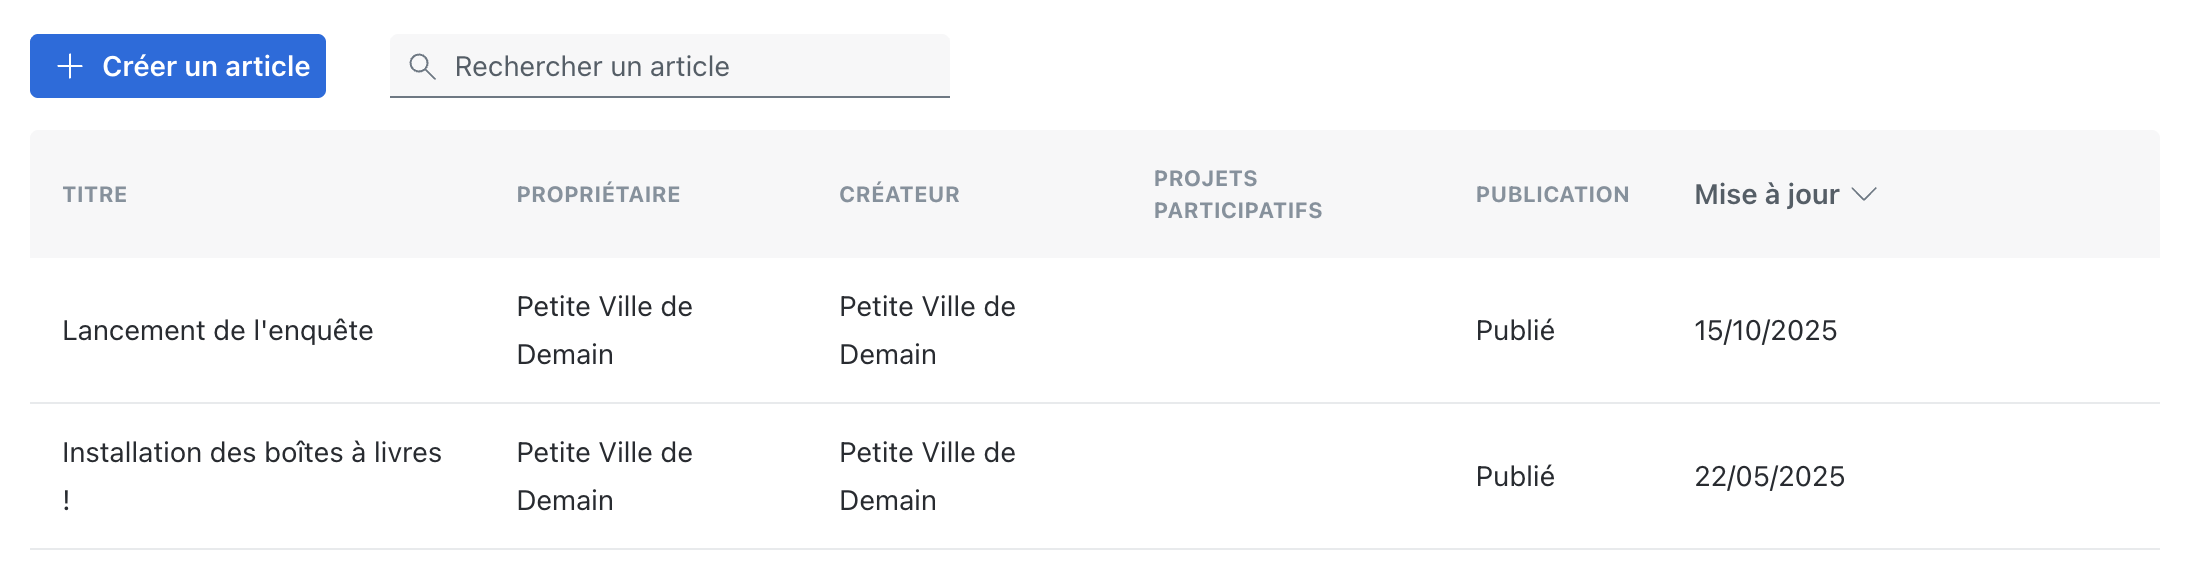The width and height of the screenshot is (2188, 570).
Task: Click the CRÉATEUR column header
Action: pos(899,195)
